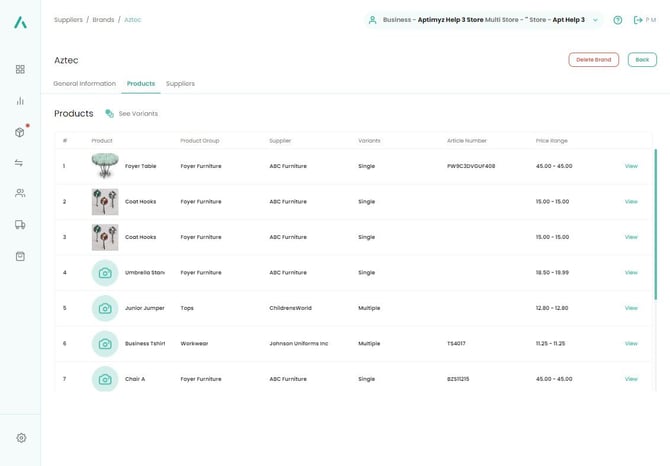Image resolution: width=670 pixels, height=466 pixels.
Task: Click the help question mark icon
Action: [617, 20]
